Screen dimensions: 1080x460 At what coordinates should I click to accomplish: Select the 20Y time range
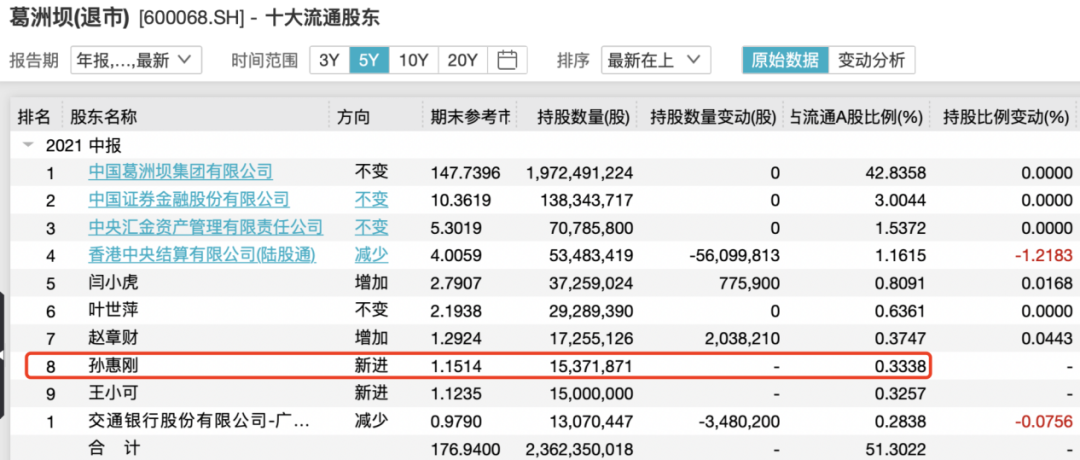click(463, 60)
